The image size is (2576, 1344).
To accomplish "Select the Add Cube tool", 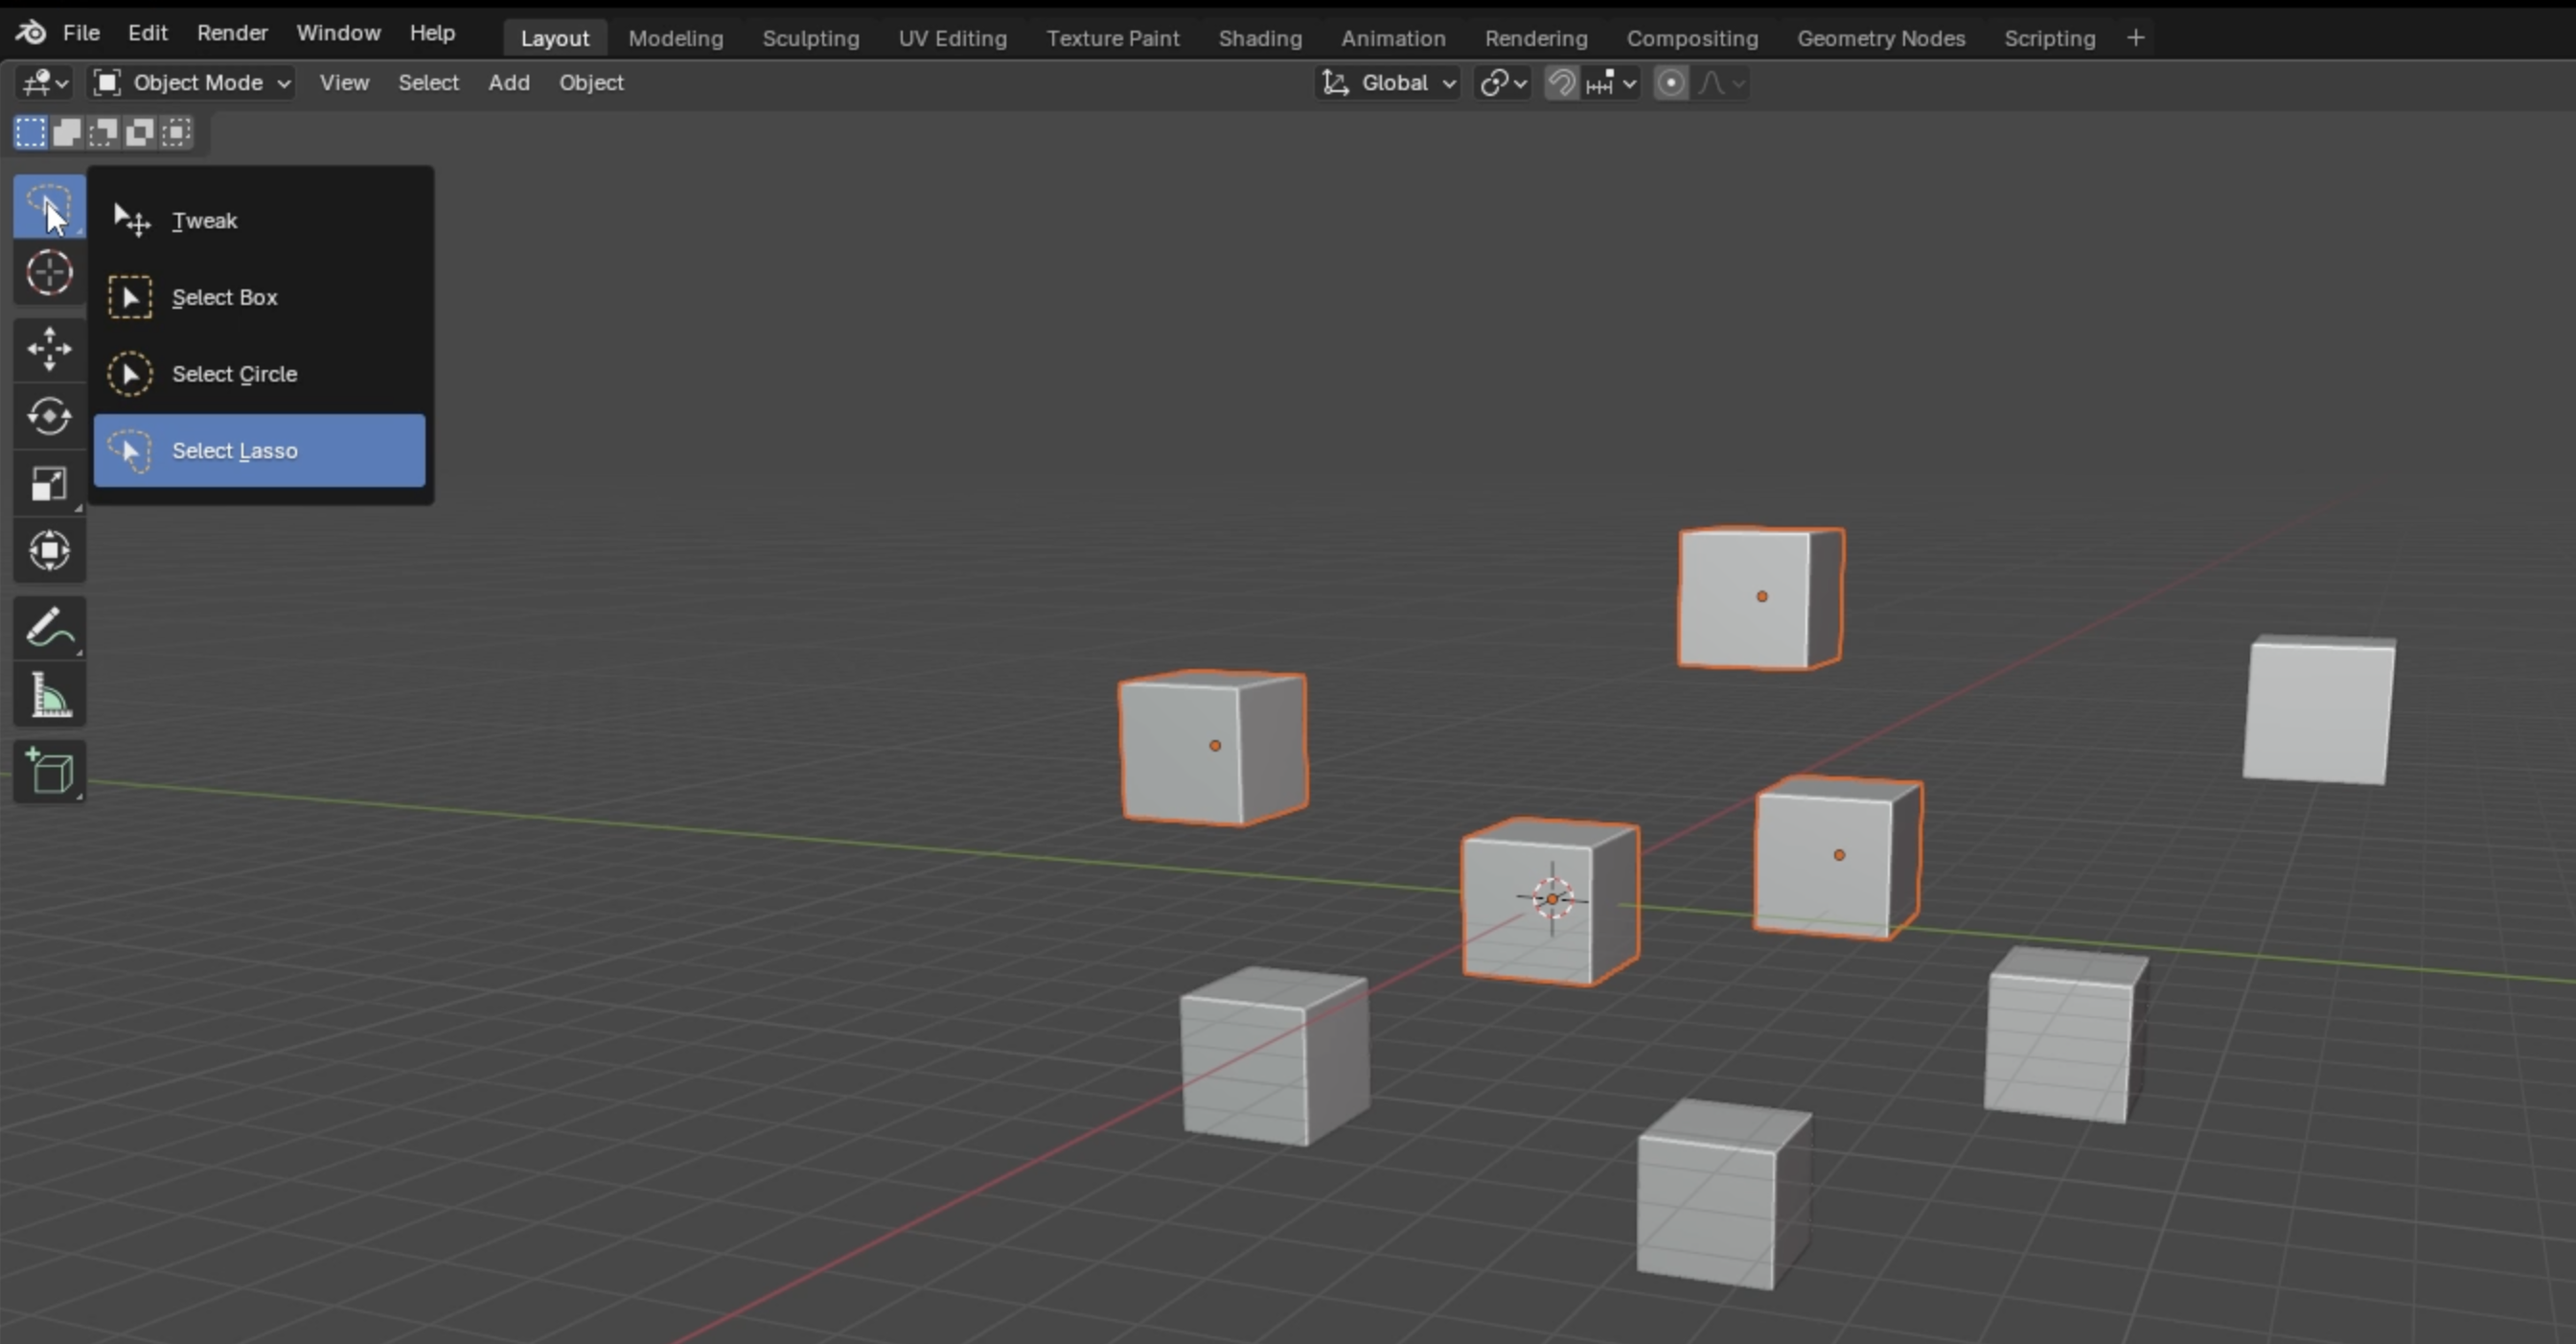I will coord(49,772).
